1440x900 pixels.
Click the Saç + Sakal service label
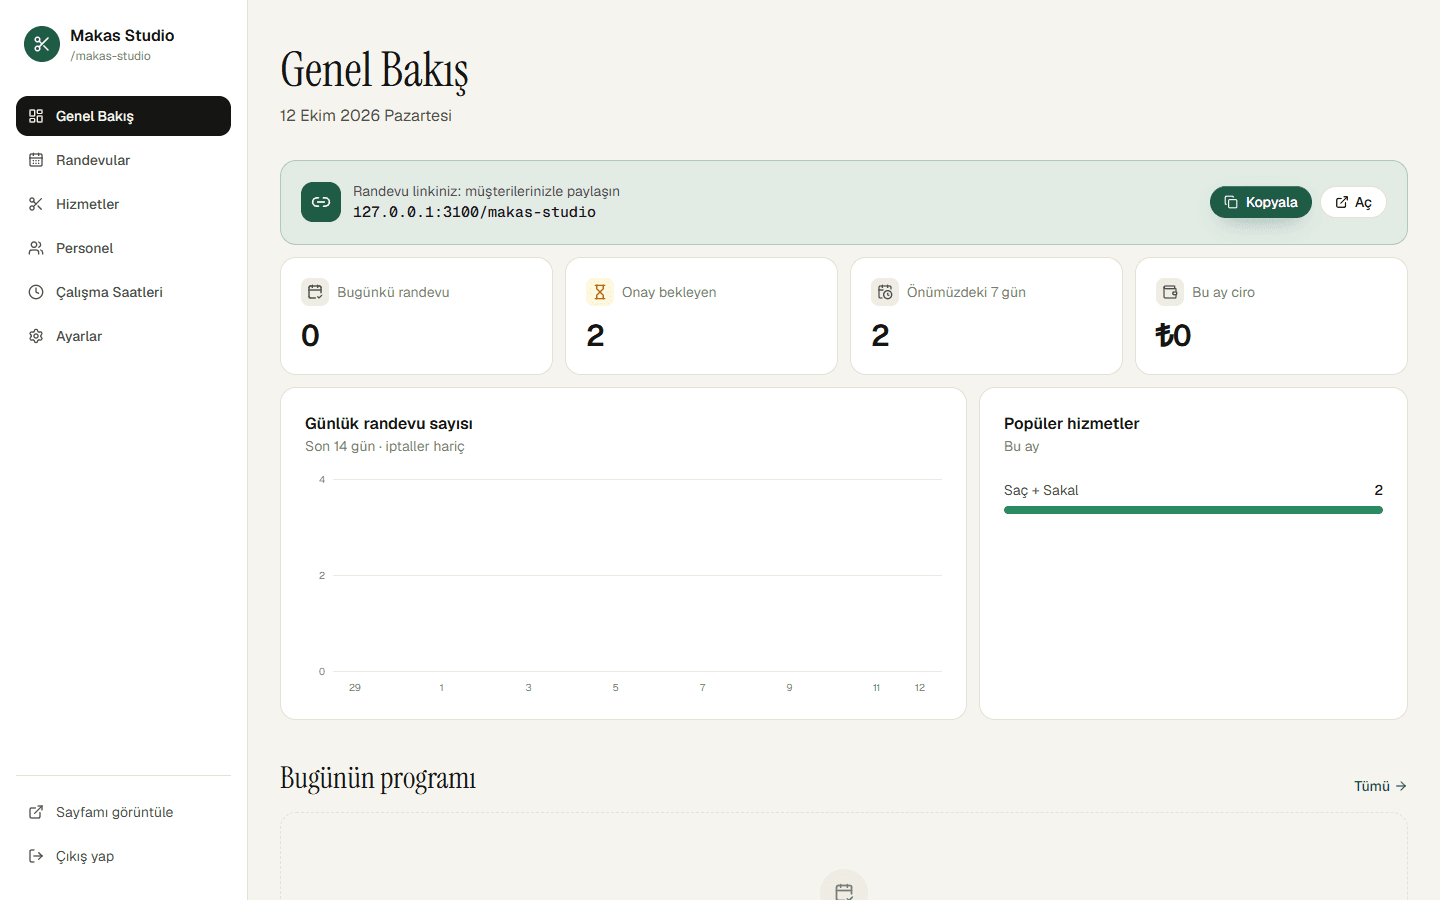(x=1041, y=490)
